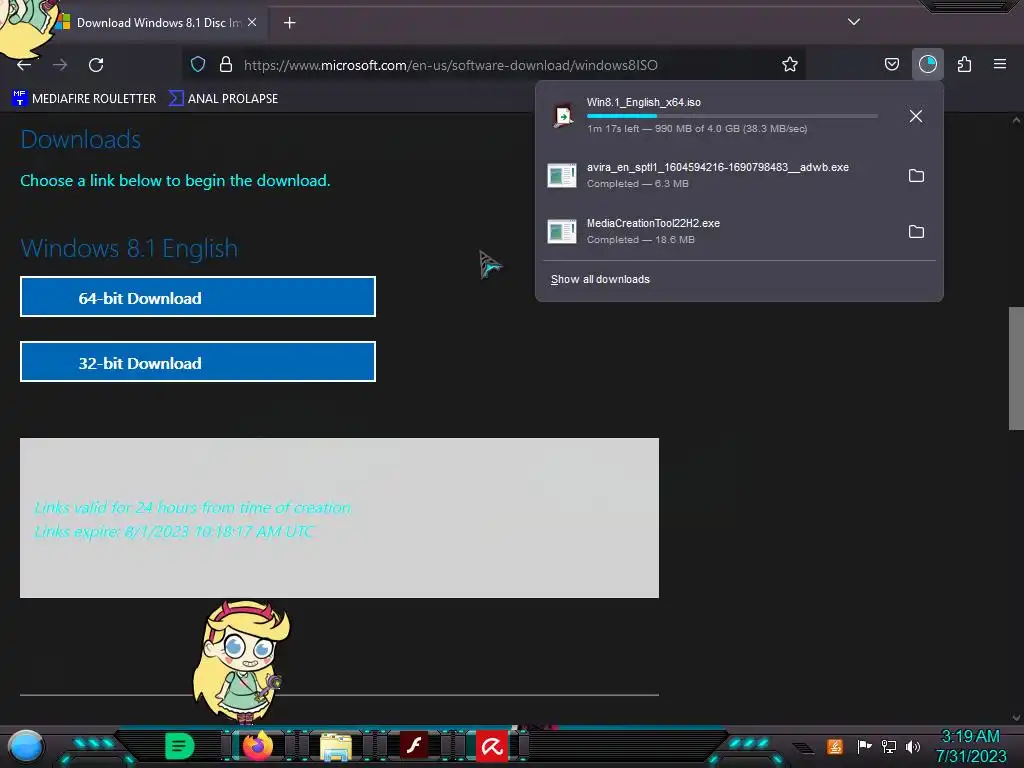Click the 64-bit Download button
The image size is (1024, 768).
(198, 296)
